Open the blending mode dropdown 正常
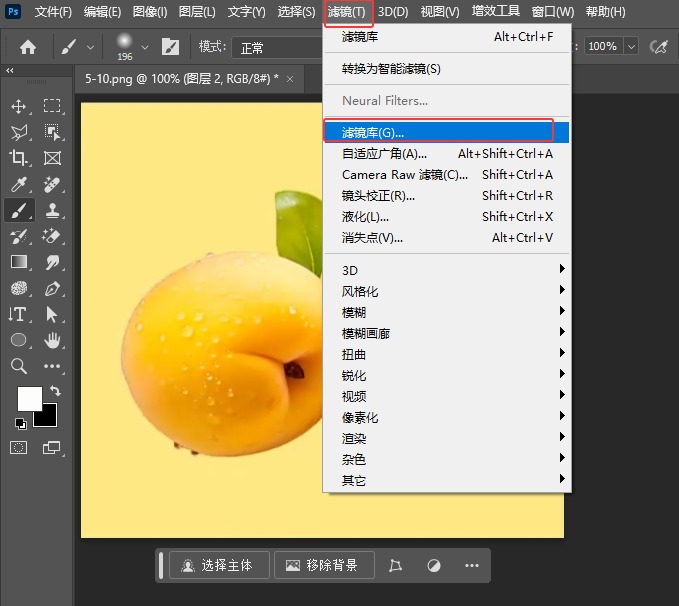The width and height of the screenshot is (679, 606). (277, 48)
